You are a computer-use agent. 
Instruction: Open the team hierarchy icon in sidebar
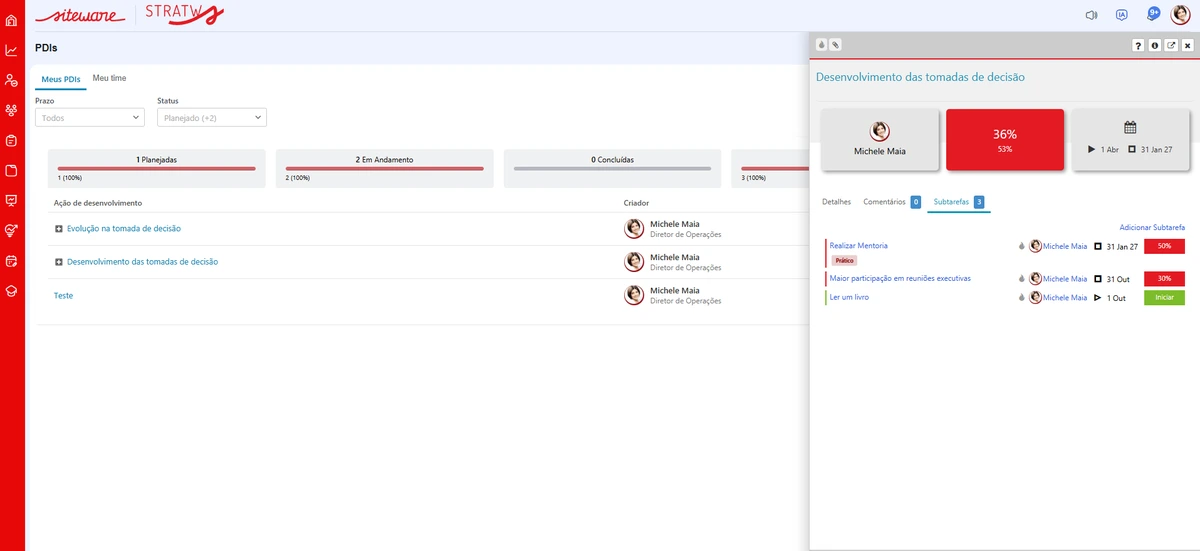coord(12,110)
